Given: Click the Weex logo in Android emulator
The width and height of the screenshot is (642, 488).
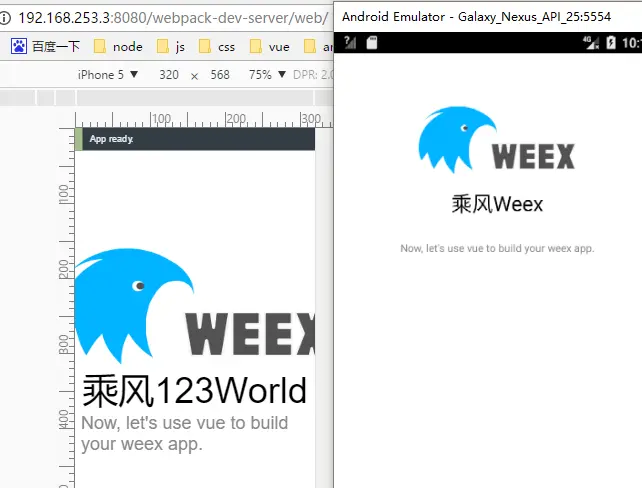Looking at the screenshot, I should click(497, 140).
